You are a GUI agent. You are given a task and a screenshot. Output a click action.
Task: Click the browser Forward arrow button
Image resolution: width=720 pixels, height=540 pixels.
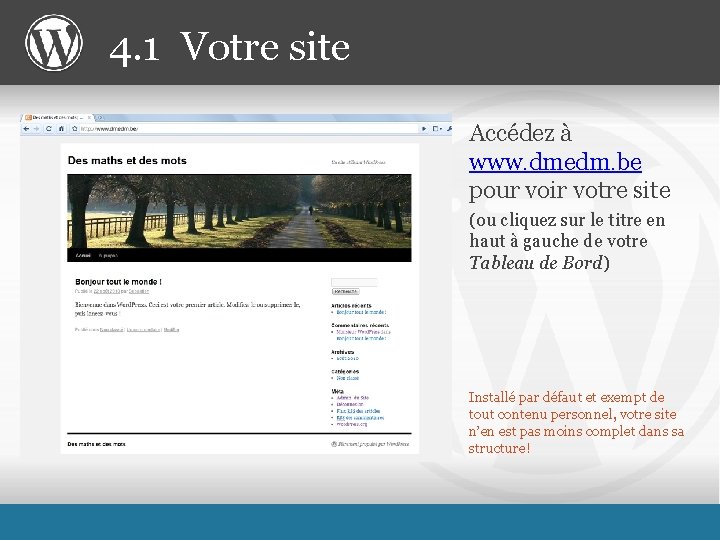(x=36, y=129)
